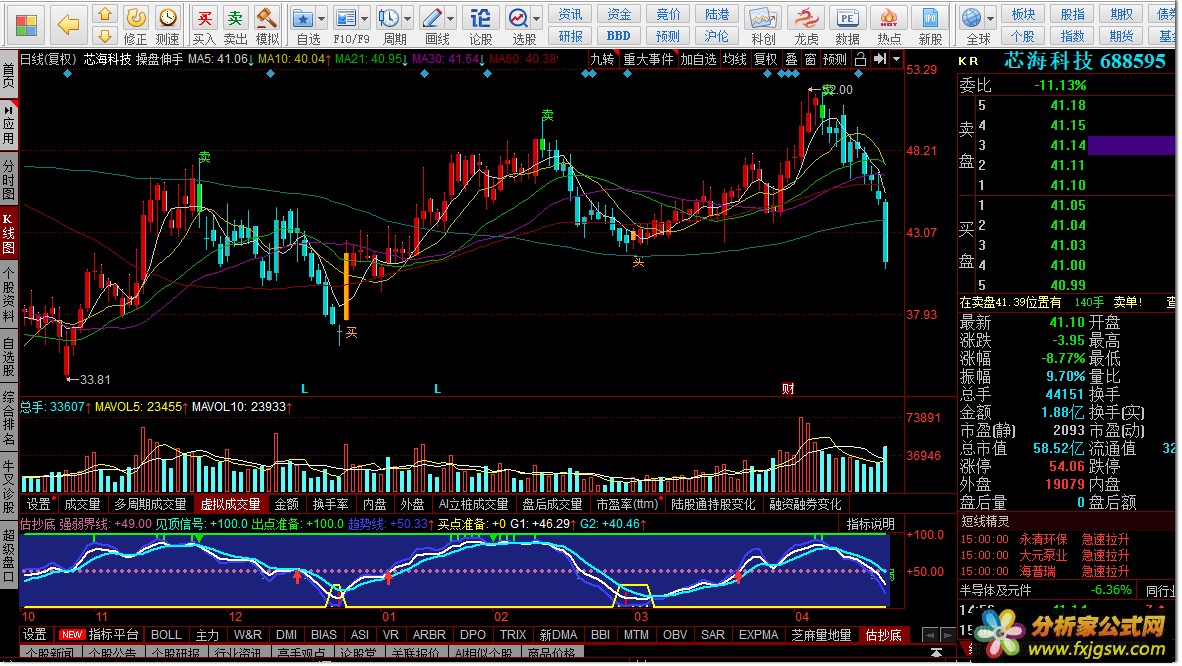
Task: Click the 期货 toolbar button
Action: [1122, 35]
